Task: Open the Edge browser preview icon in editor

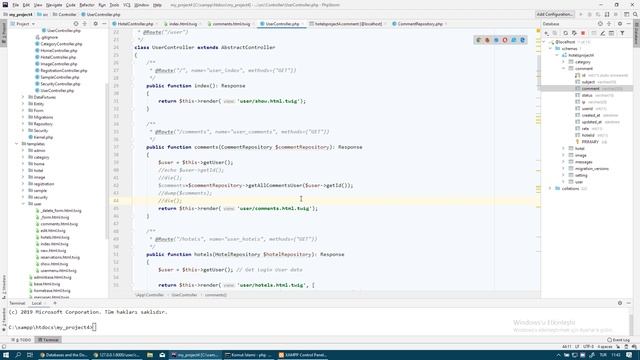Action: click(x=522, y=40)
